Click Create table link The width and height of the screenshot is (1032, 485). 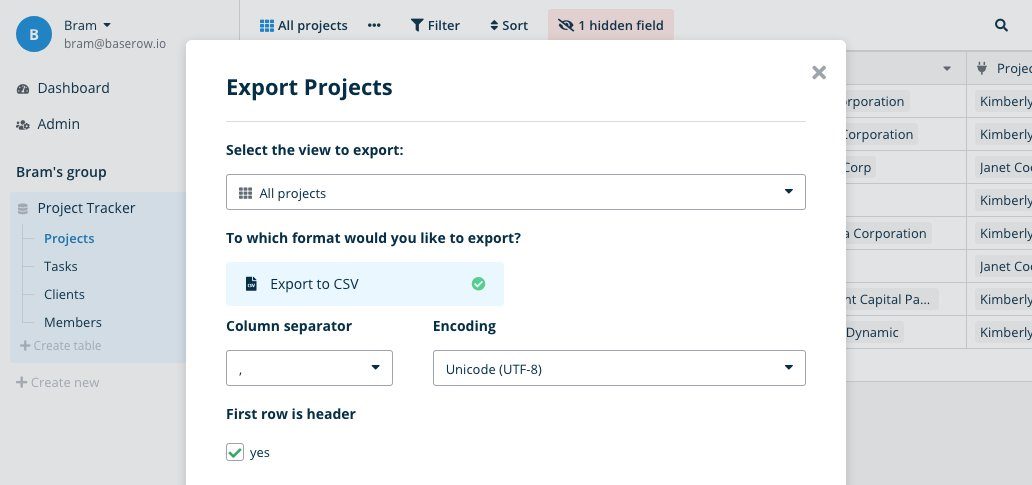pos(60,346)
